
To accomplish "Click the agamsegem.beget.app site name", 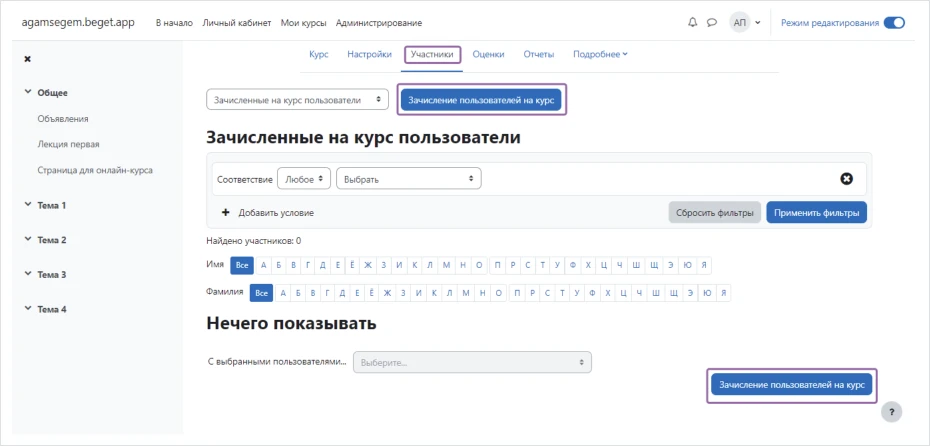I will point(78,23).
